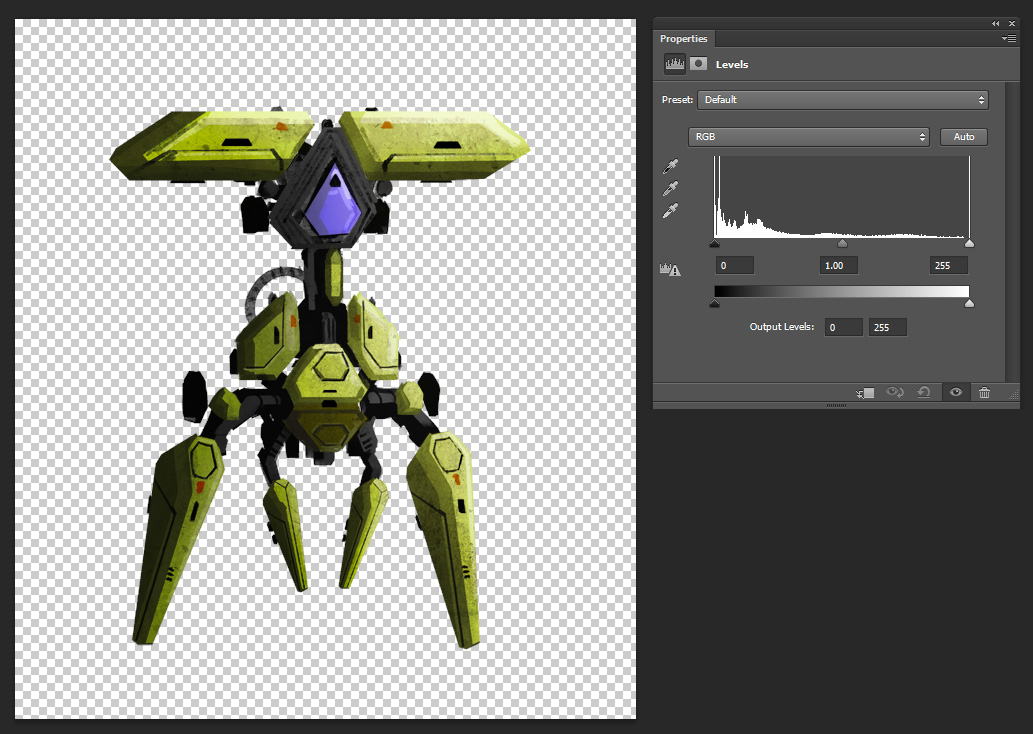Screen dimensions: 1033x734
Task: Switch to the layer mask icon
Action: tap(698, 64)
